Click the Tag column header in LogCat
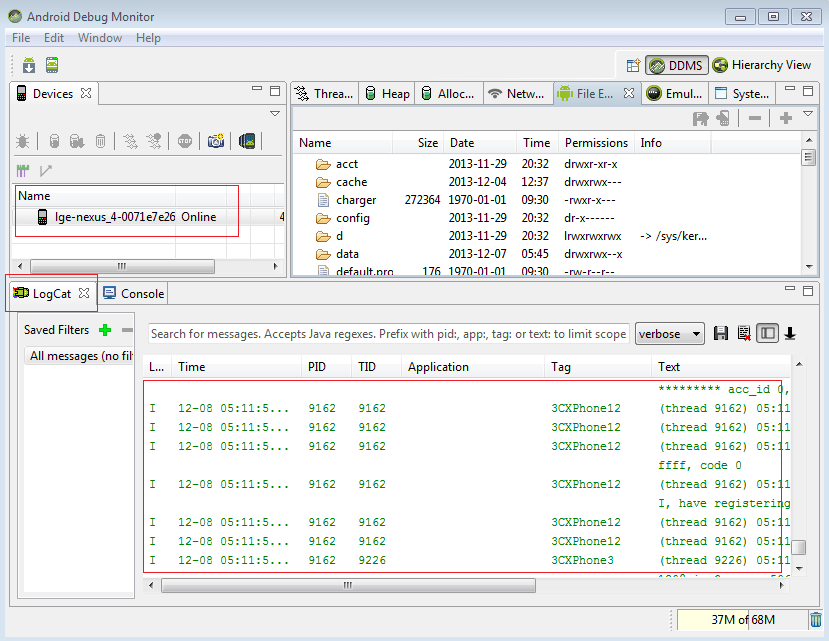Viewport: 829px width, 641px height. 597,367
